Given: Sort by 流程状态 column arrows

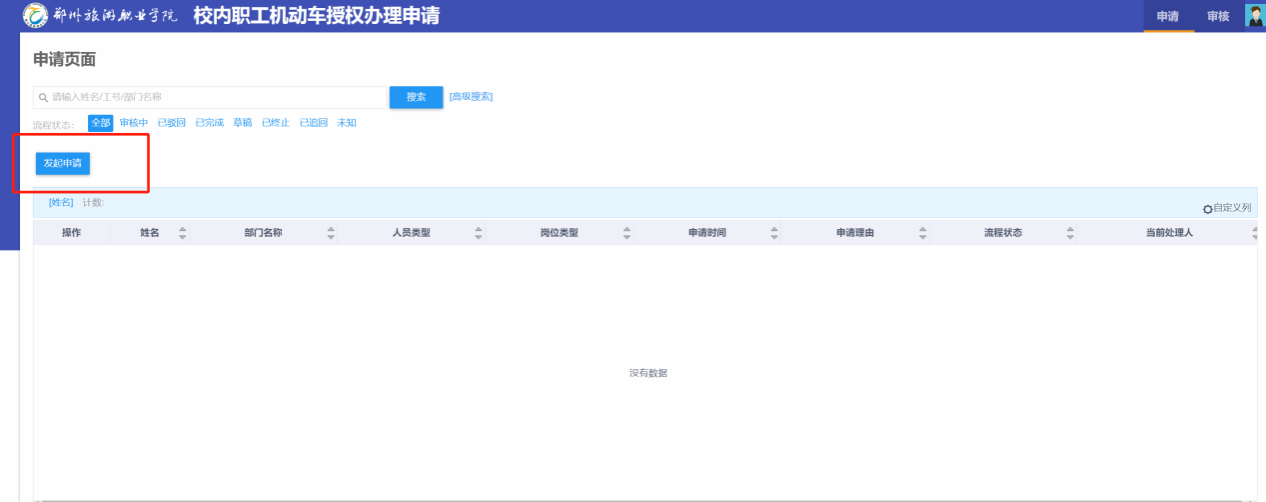Looking at the screenshot, I should tap(1070, 233).
